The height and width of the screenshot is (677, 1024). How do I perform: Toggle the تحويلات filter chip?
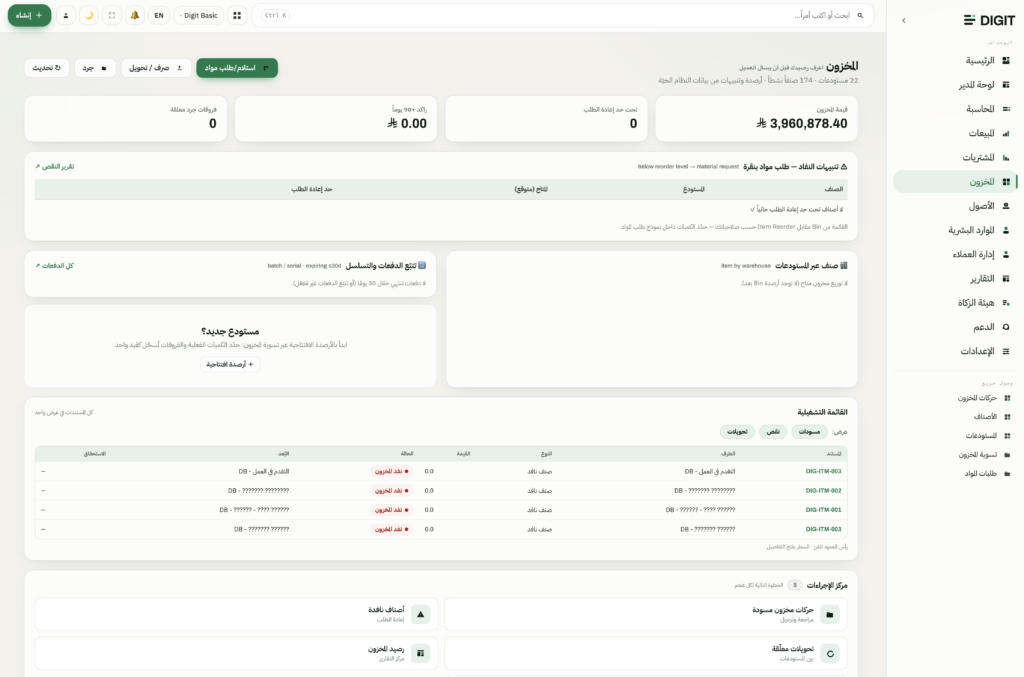coord(737,432)
